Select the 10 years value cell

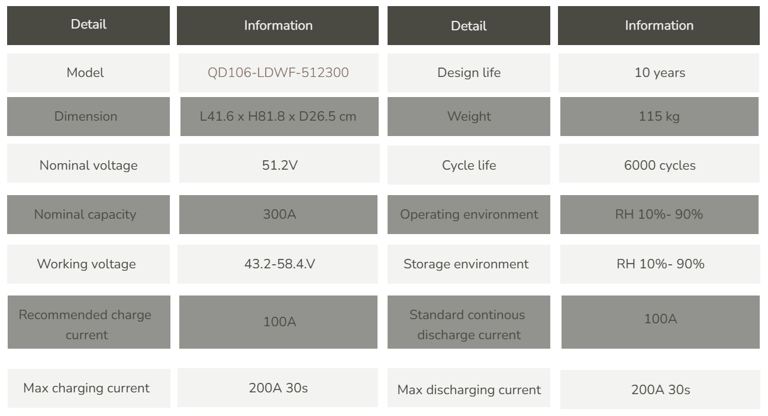(659, 73)
